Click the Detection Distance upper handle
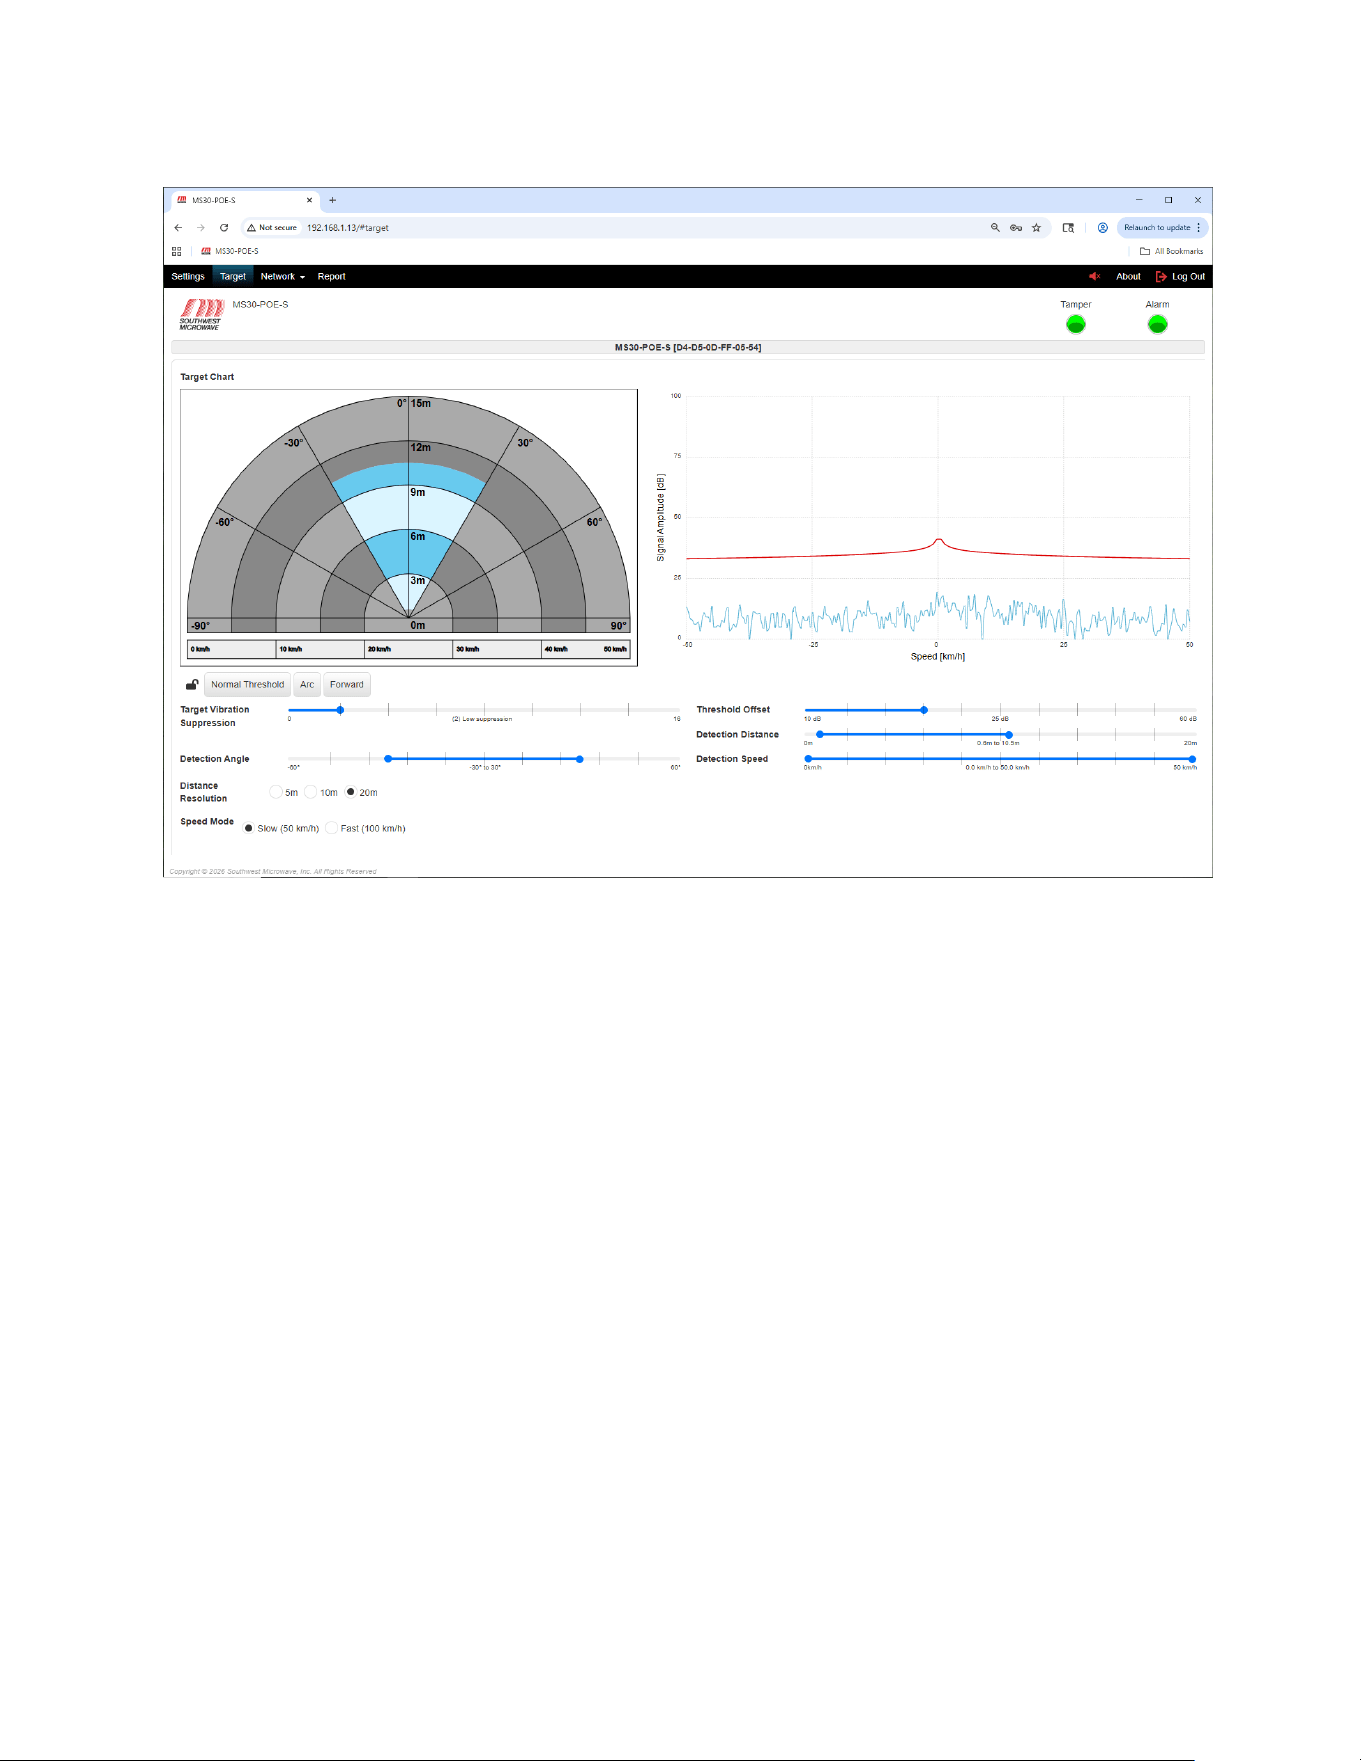Image resolution: width=1361 pixels, height=1761 pixels. click(x=1008, y=735)
